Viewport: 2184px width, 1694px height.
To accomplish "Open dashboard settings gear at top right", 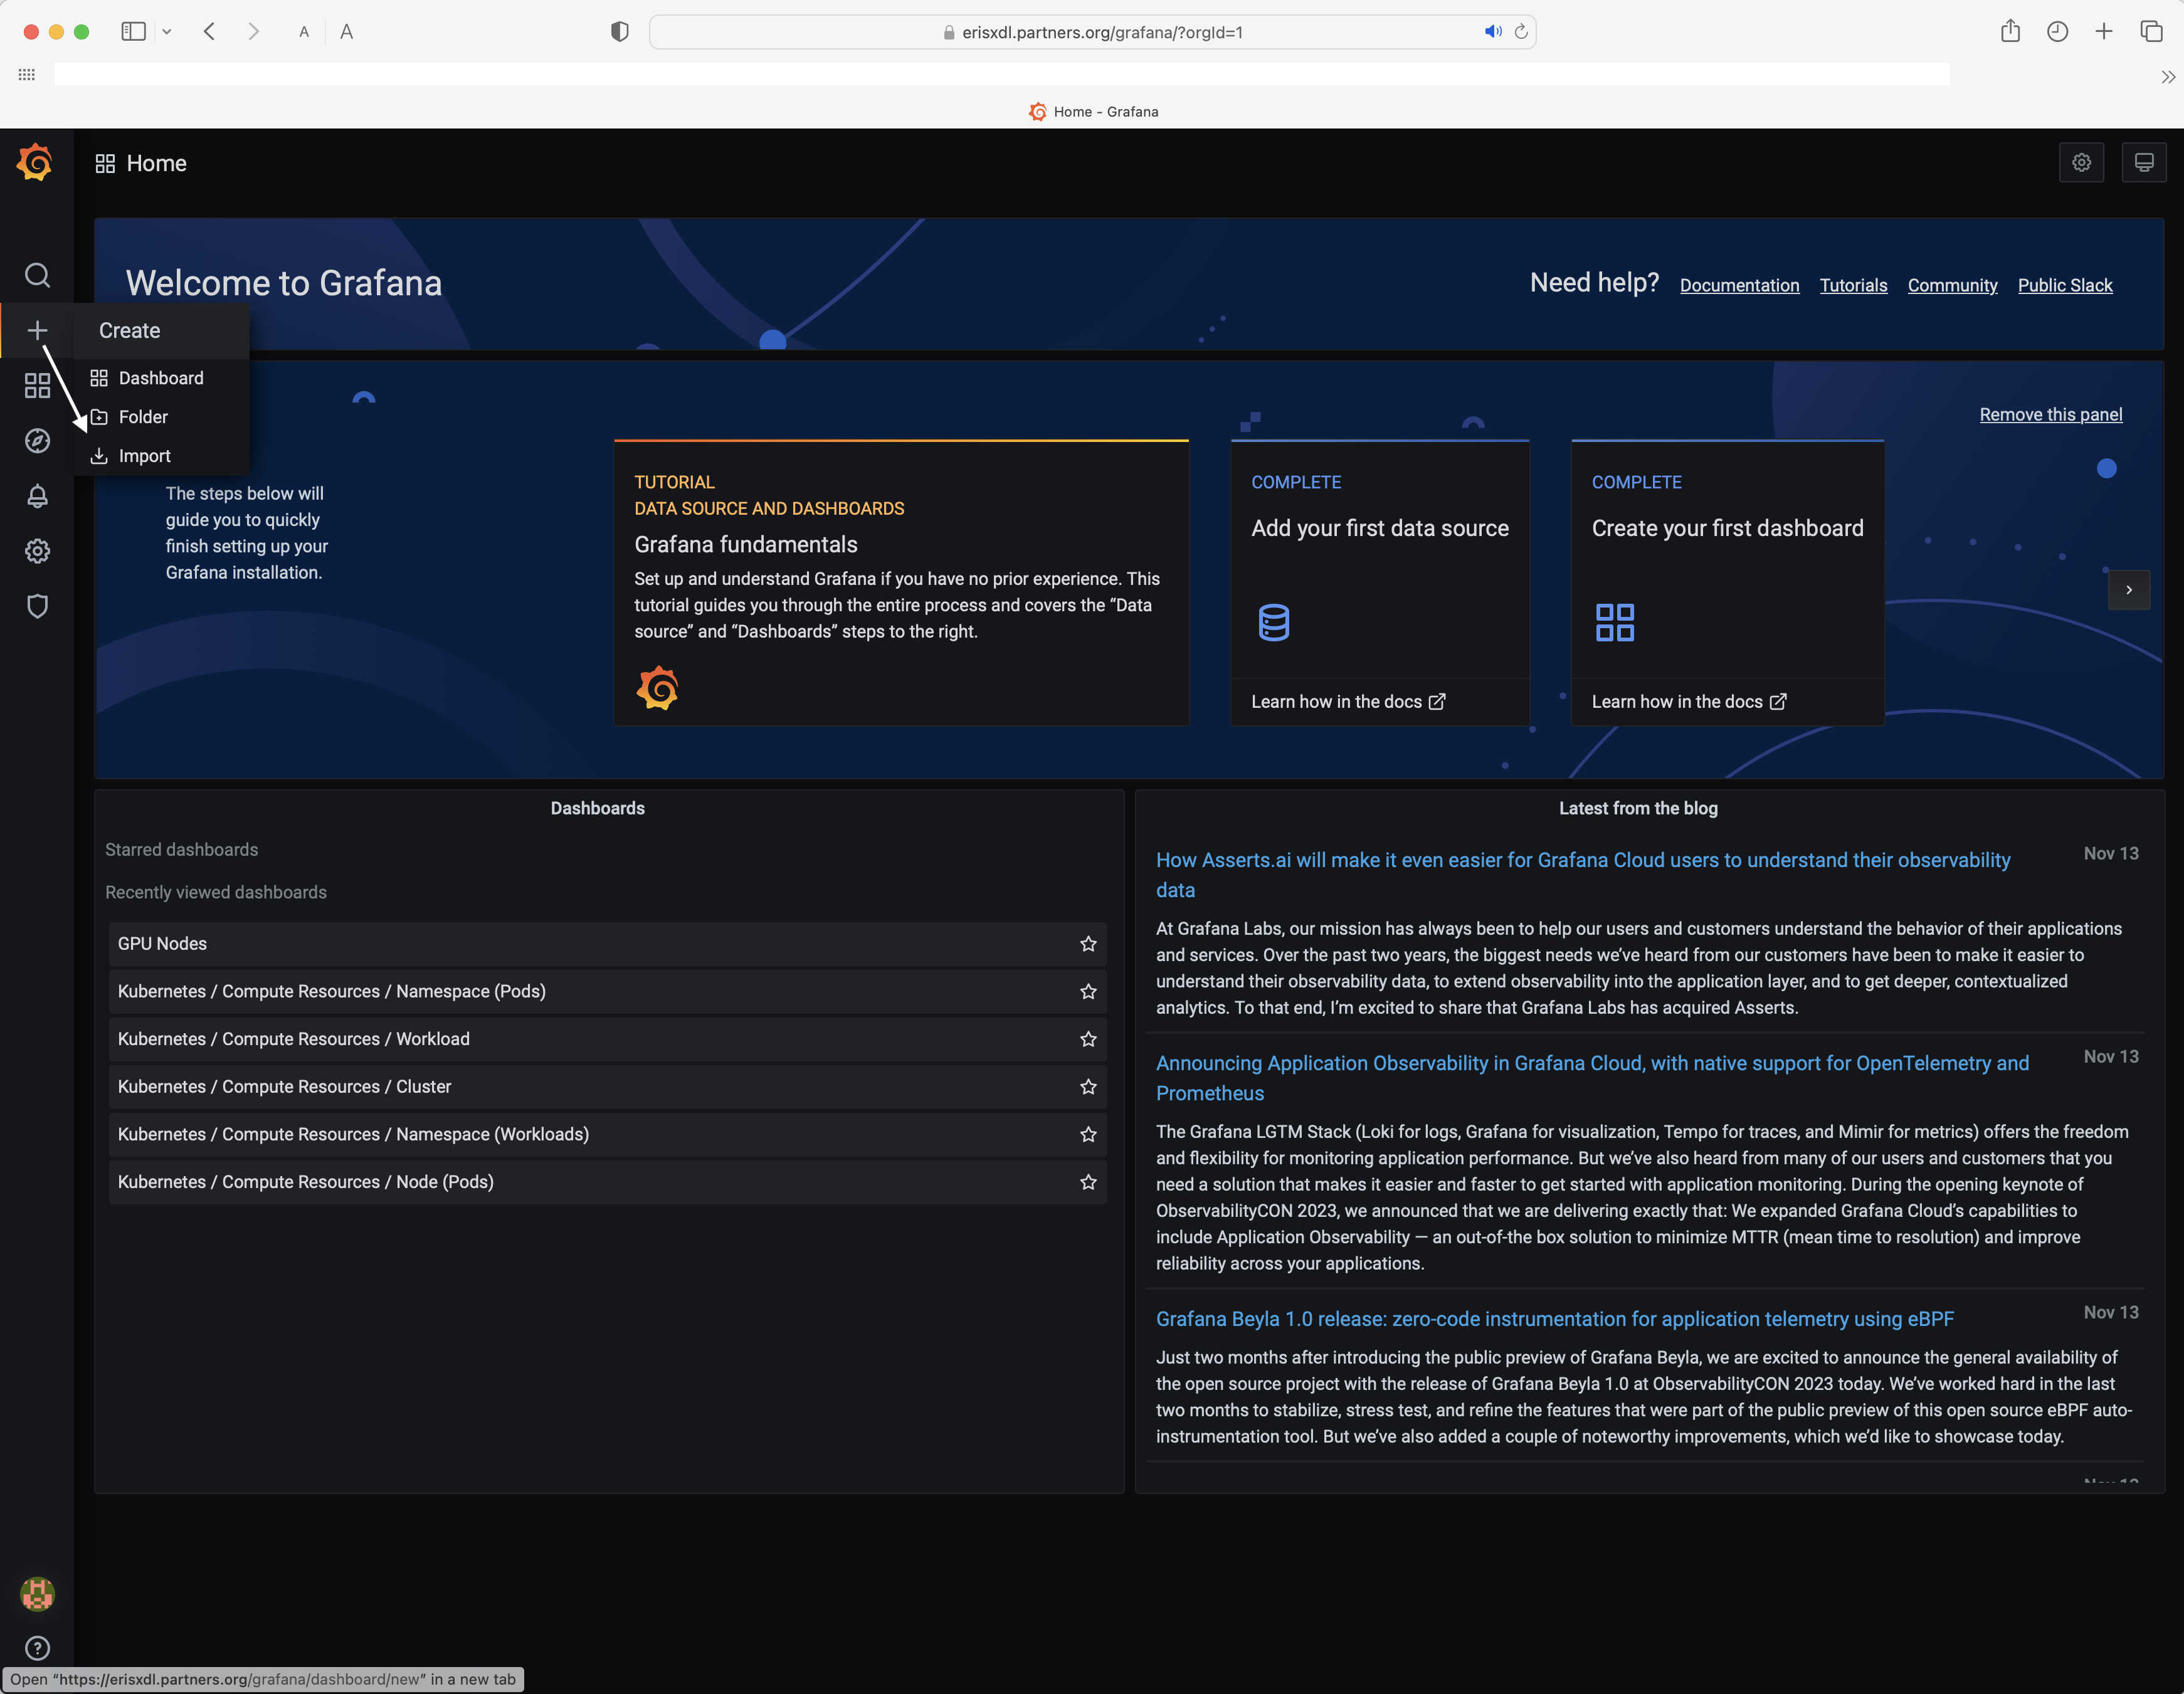I will tap(2081, 162).
